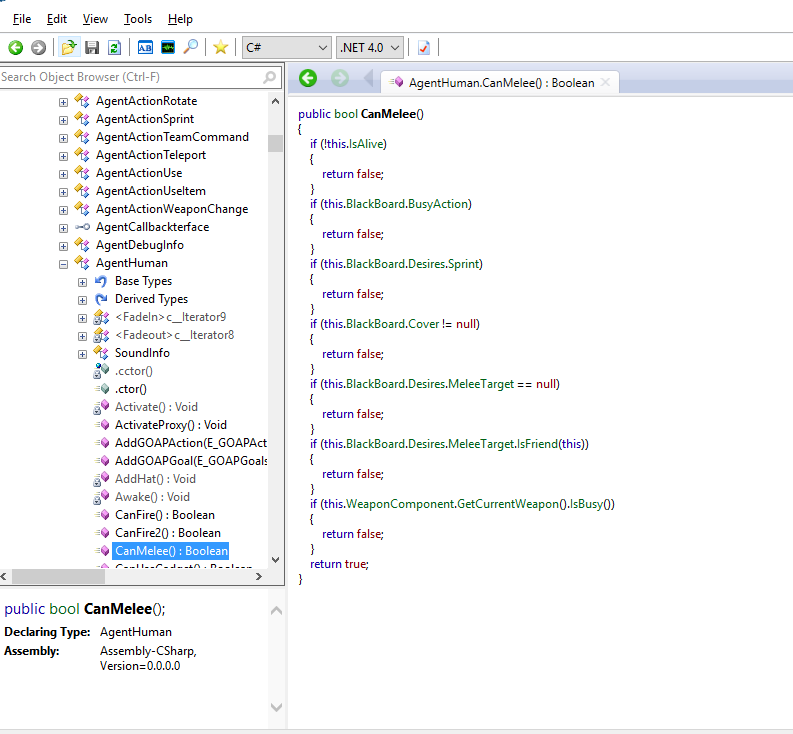This screenshot has height=734, width=793.
Task: Click the Search Object Browser input field
Action: pos(130,77)
